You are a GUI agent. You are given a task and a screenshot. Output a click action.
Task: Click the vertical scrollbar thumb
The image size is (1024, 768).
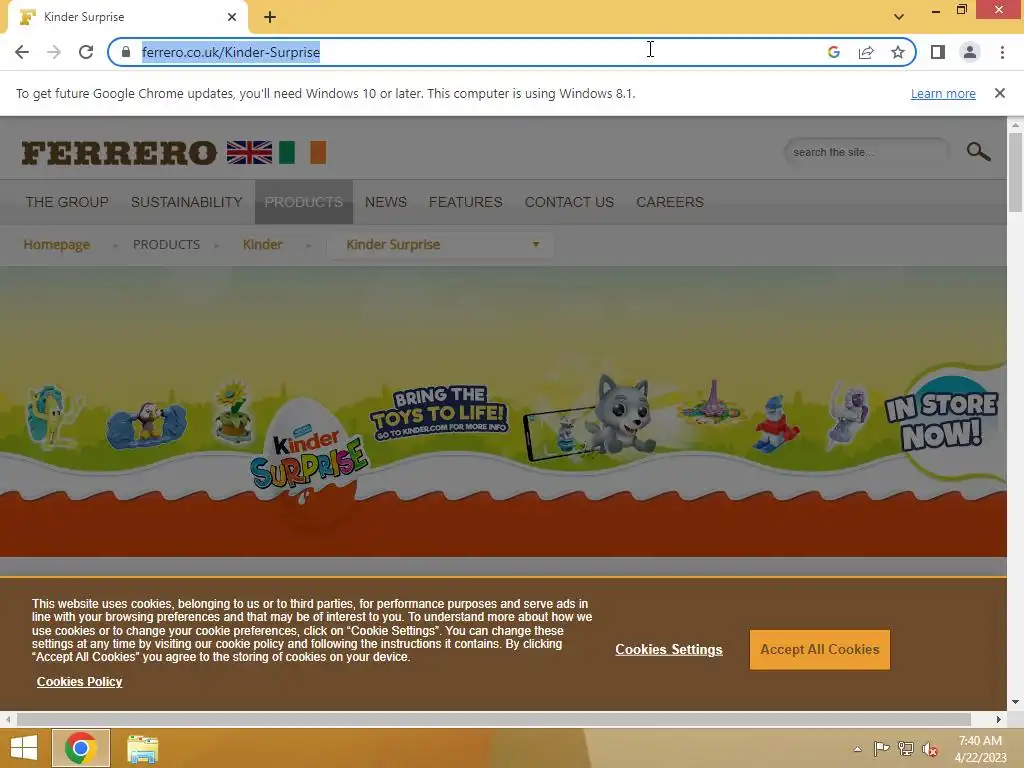tap(1015, 172)
